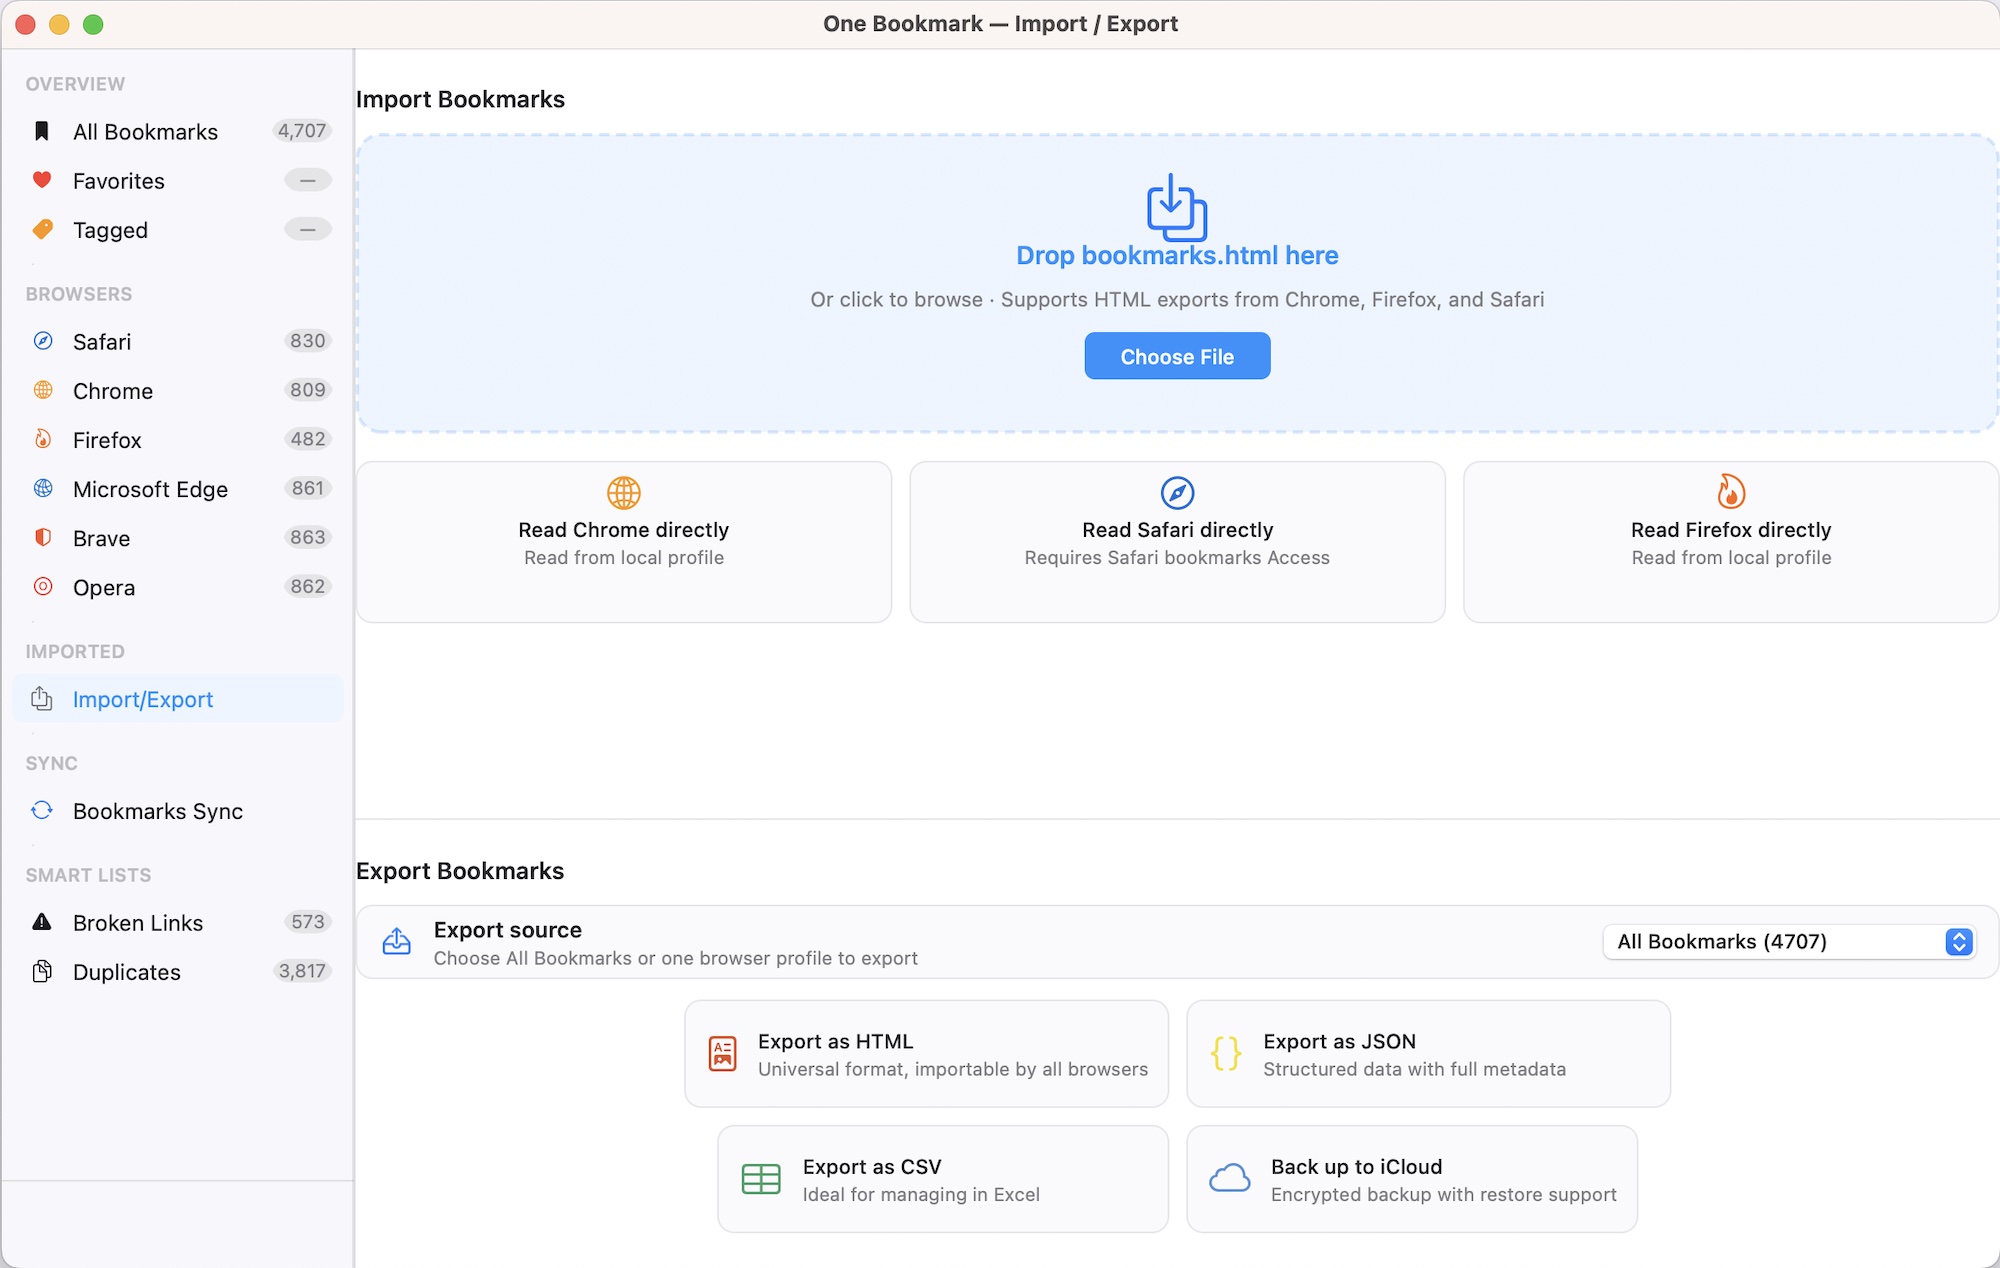Click Export as JSON
This screenshot has width=2000, height=1268.
[x=1428, y=1054]
